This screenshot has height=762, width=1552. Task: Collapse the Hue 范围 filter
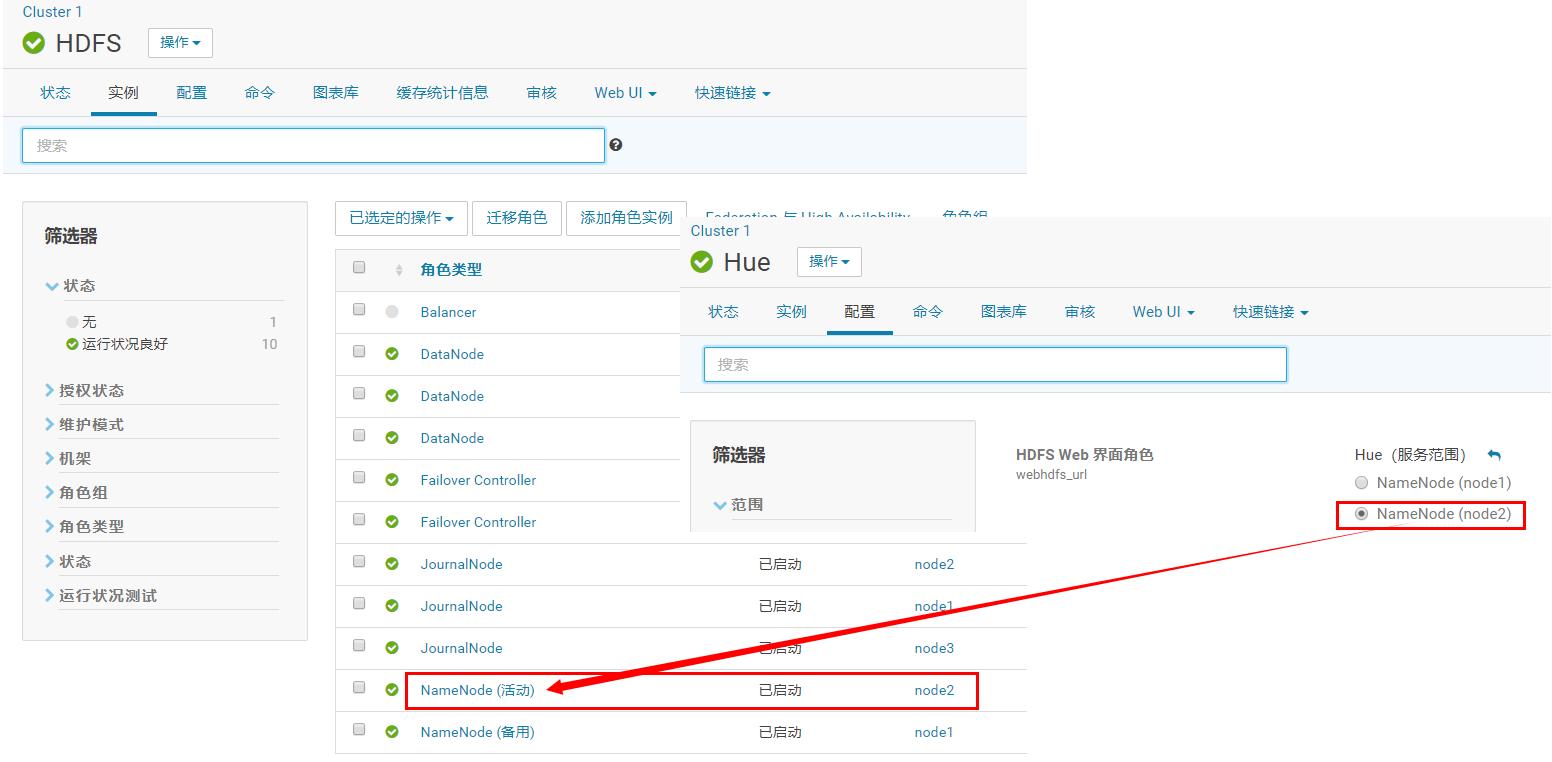738,505
